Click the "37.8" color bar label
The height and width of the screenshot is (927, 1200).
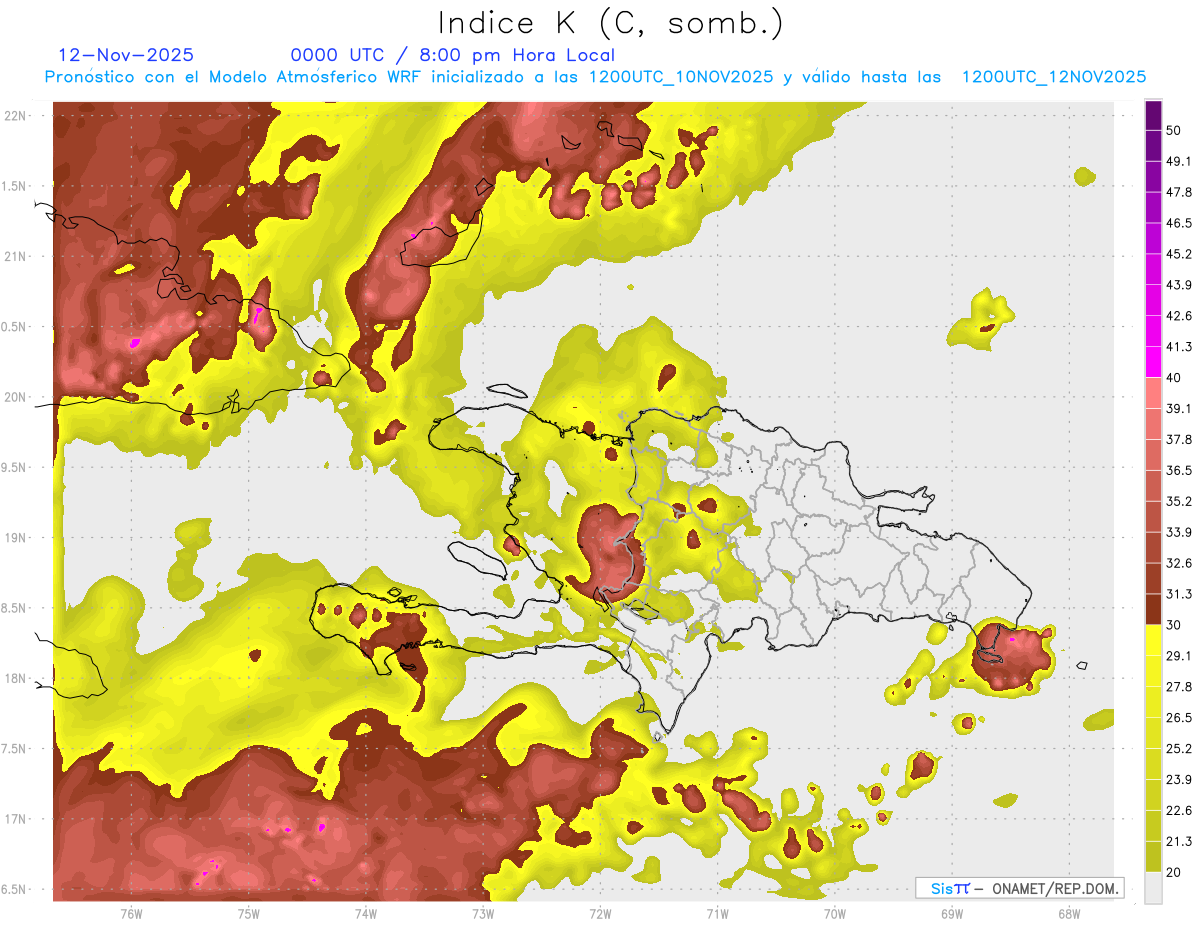1179,440
